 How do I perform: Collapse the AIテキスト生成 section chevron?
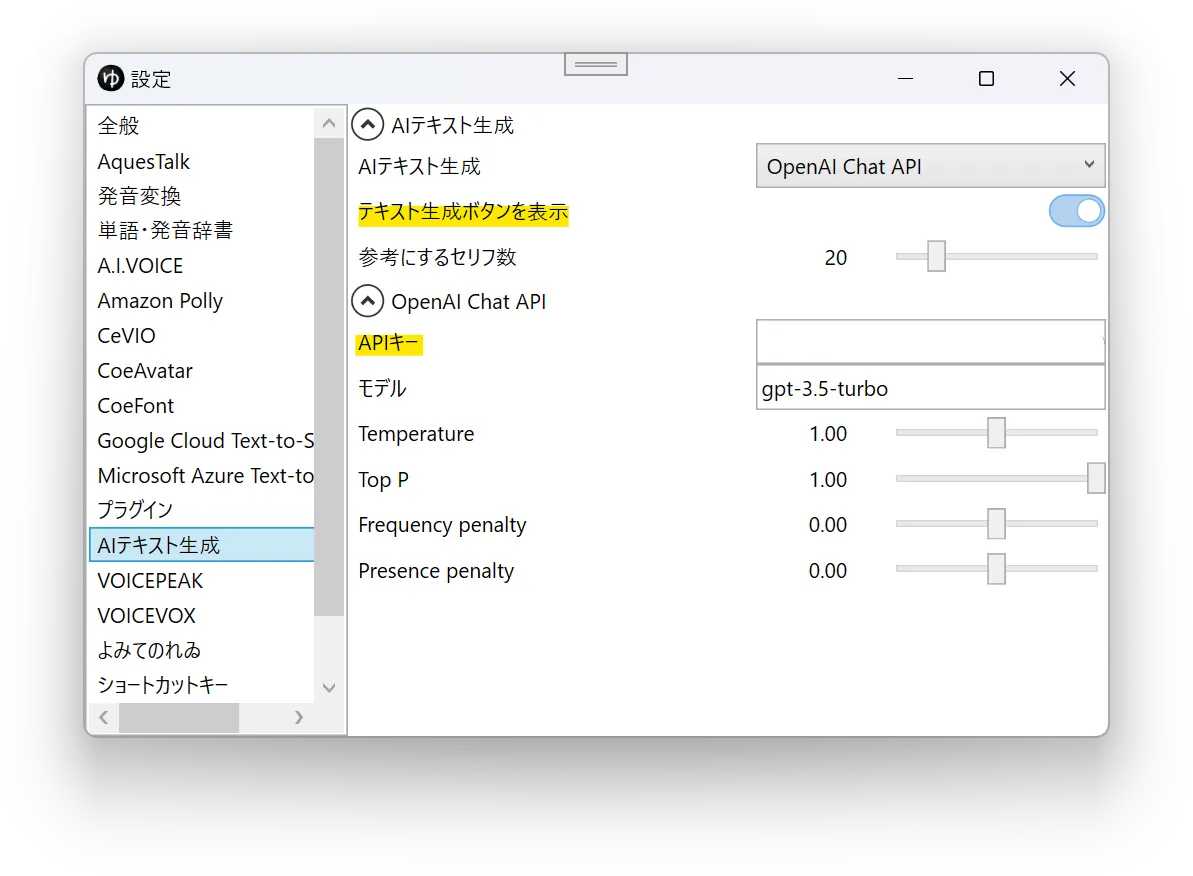[367, 125]
